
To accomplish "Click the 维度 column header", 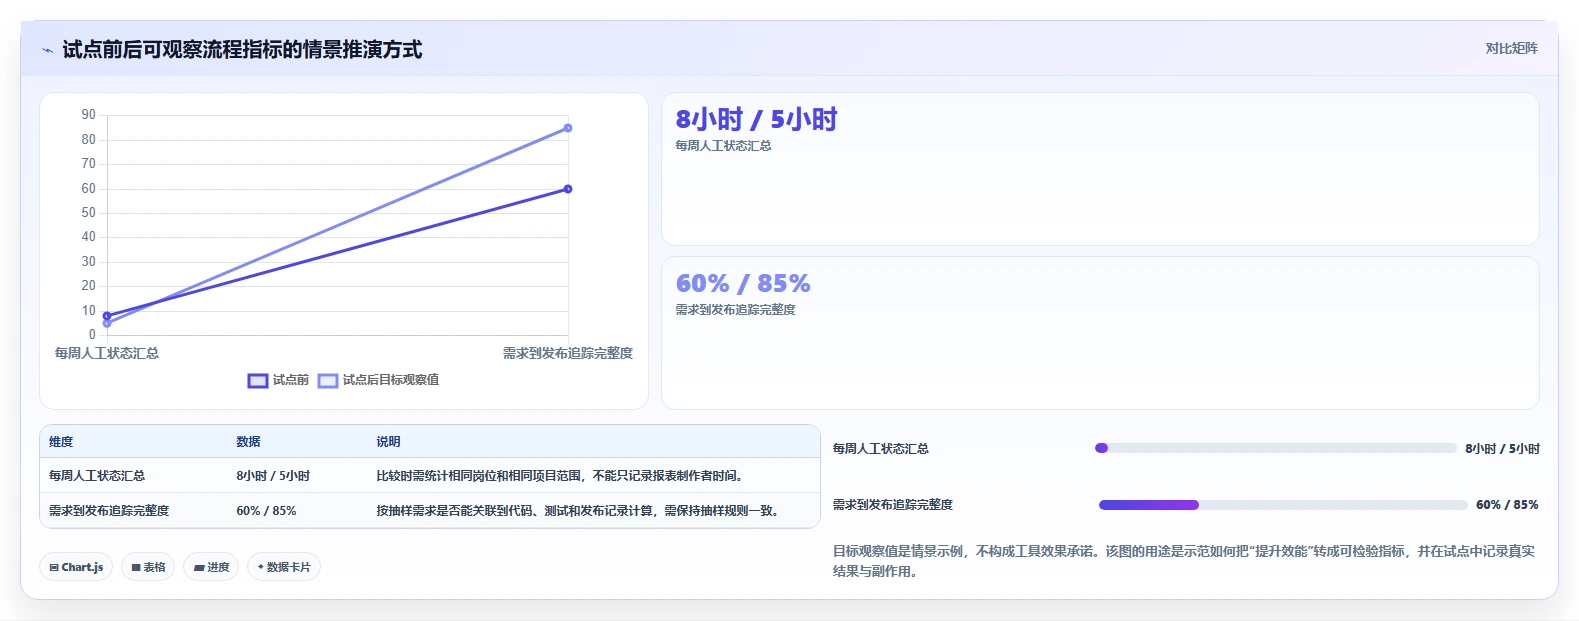I will point(61,442).
